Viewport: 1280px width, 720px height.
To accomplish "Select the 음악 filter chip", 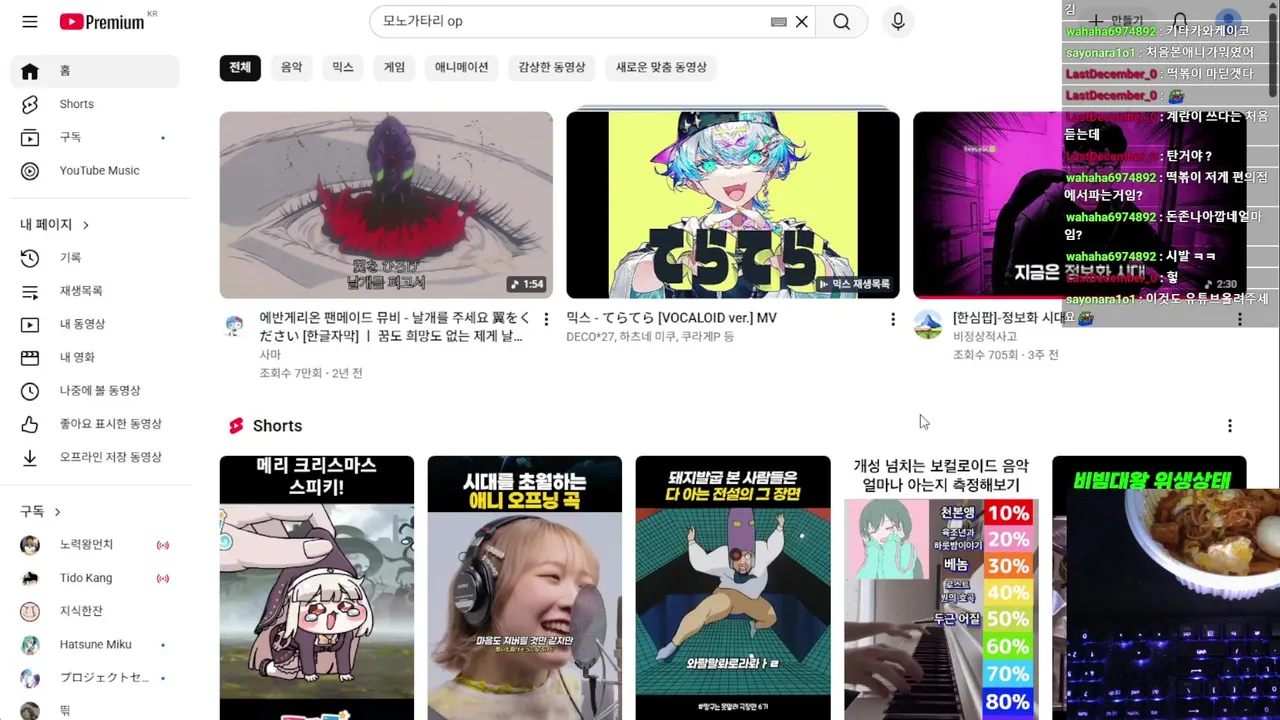I will tap(291, 67).
